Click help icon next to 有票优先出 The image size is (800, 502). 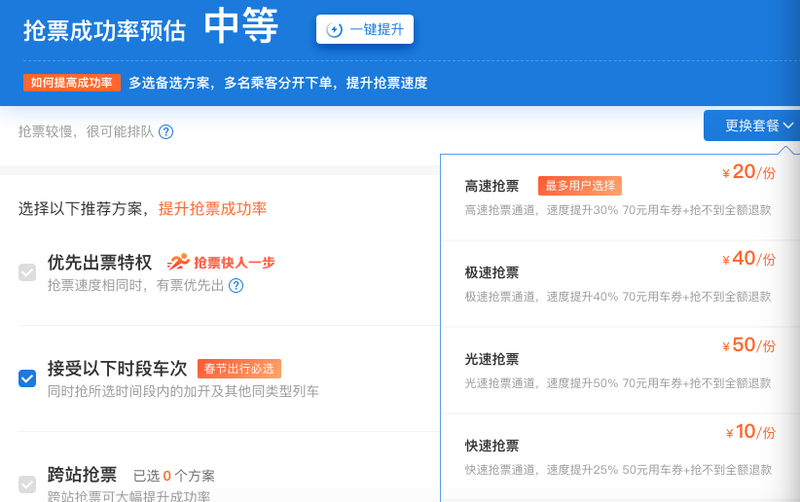click(236, 286)
